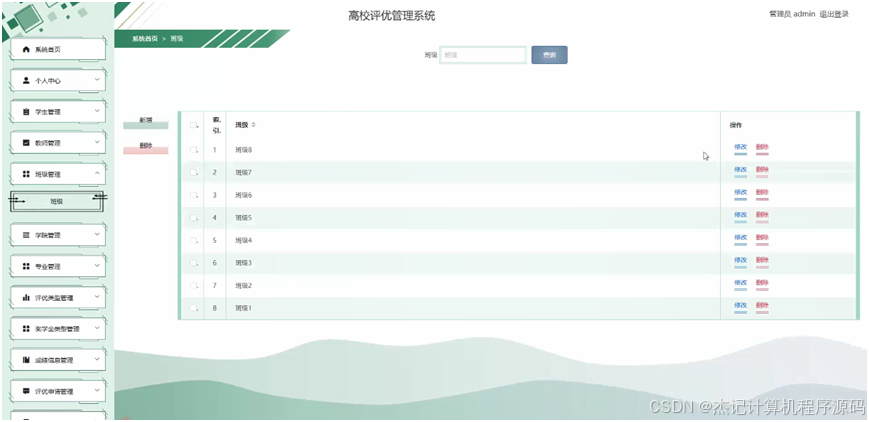This screenshot has width=869, height=422.
Task: Click 修改 on the 班级7 row
Action: click(x=740, y=170)
